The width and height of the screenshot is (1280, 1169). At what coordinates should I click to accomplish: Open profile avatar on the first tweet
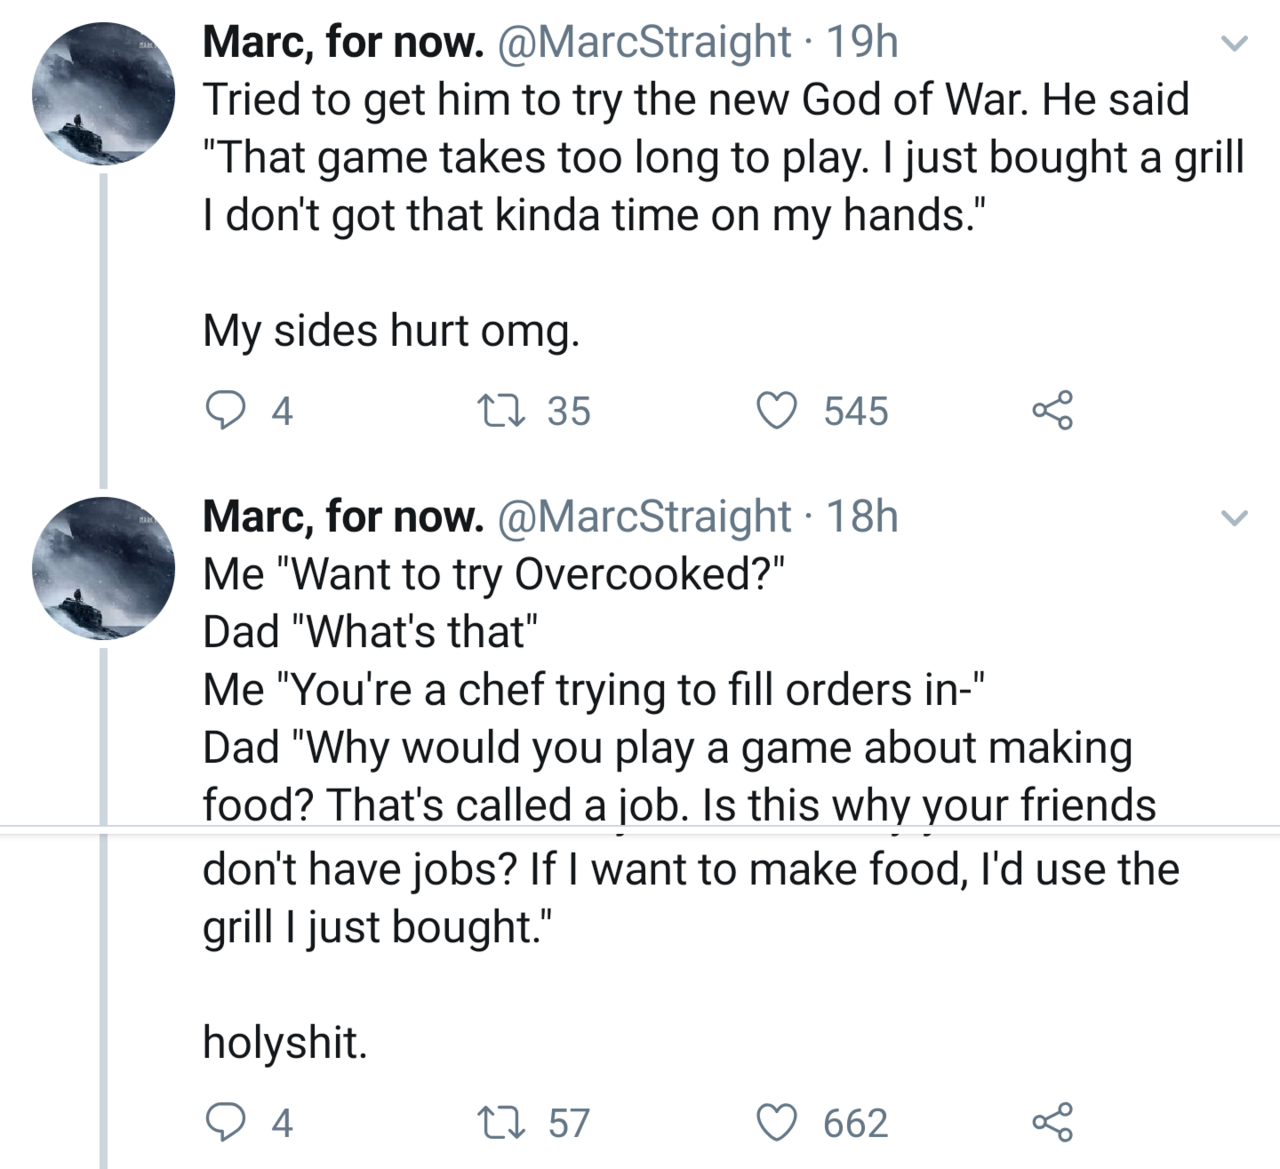pyautogui.click(x=104, y=94)
